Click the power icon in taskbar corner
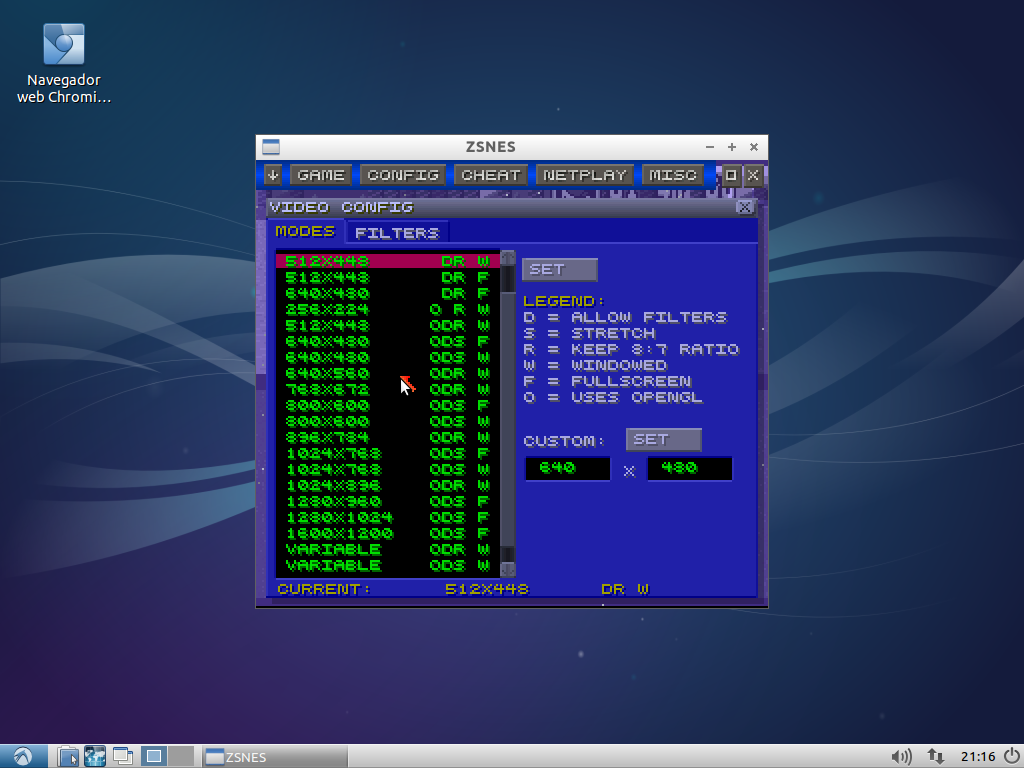 [x=1011, y=757]
